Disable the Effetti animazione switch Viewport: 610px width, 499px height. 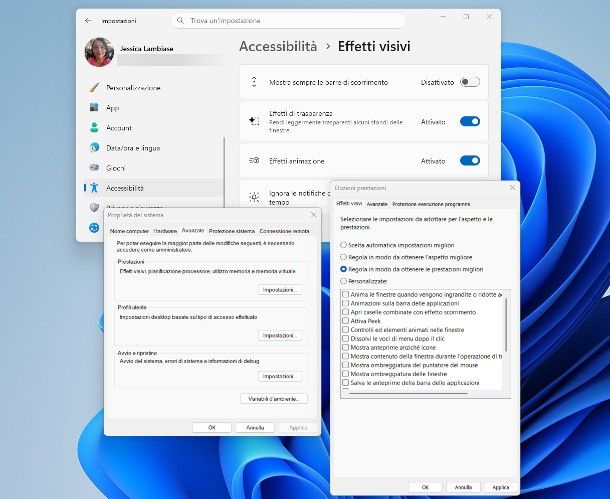coord(470,161)
